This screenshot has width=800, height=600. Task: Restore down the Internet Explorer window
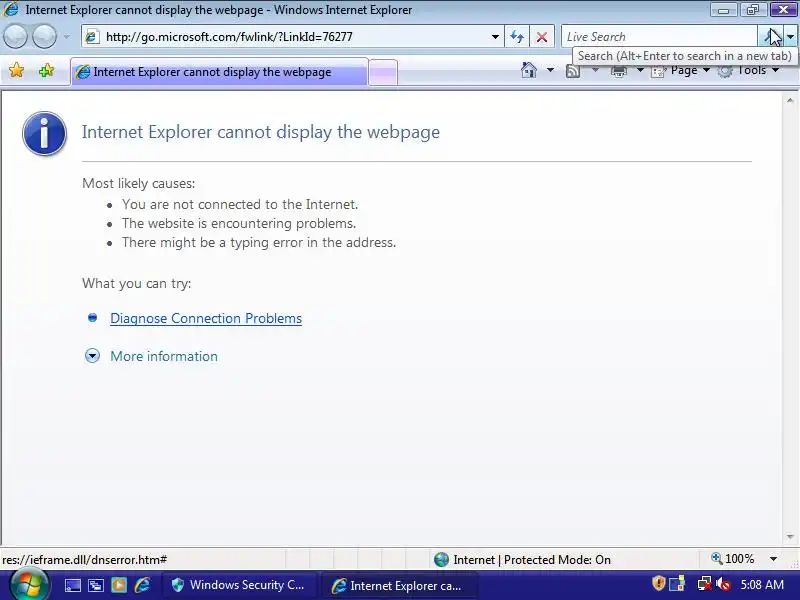tap(753, 10)
